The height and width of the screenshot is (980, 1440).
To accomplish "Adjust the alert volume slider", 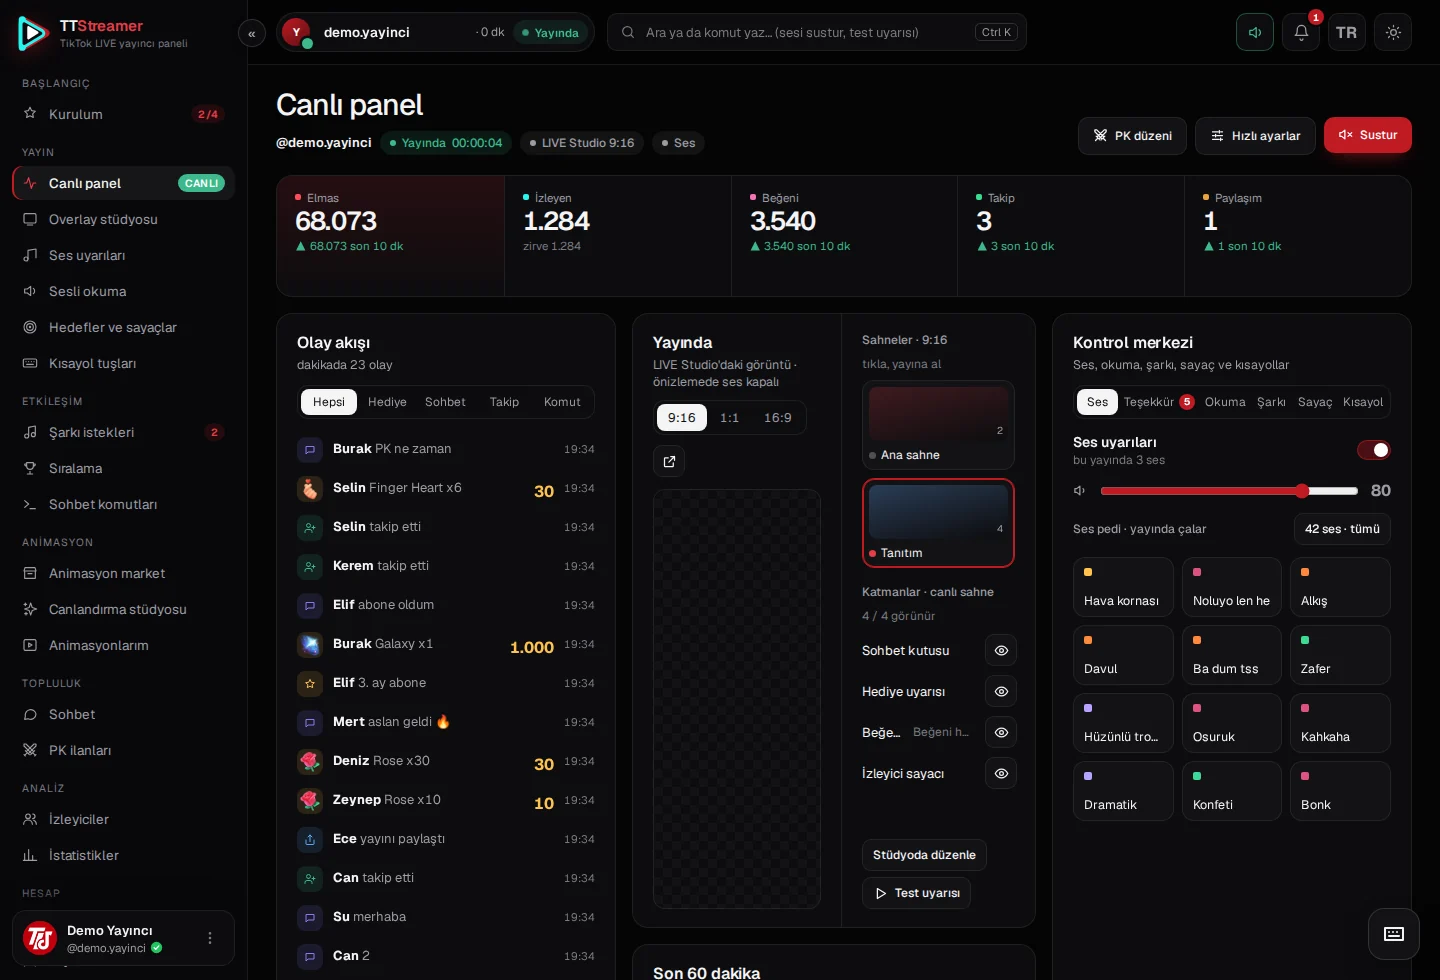I will coord(1229,491).
